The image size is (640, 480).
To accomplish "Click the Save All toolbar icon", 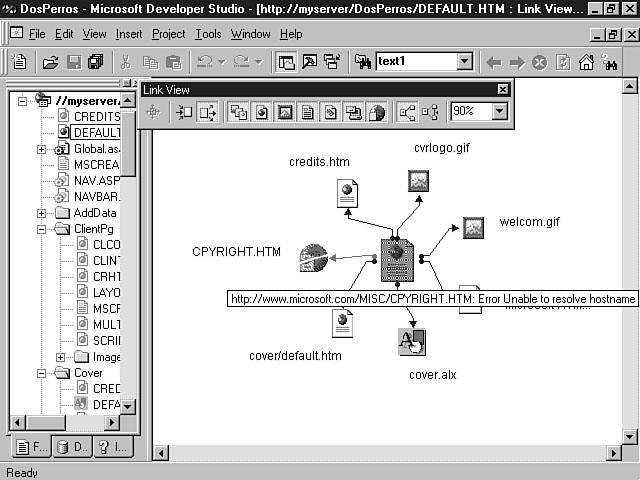I will click(95, 62).
